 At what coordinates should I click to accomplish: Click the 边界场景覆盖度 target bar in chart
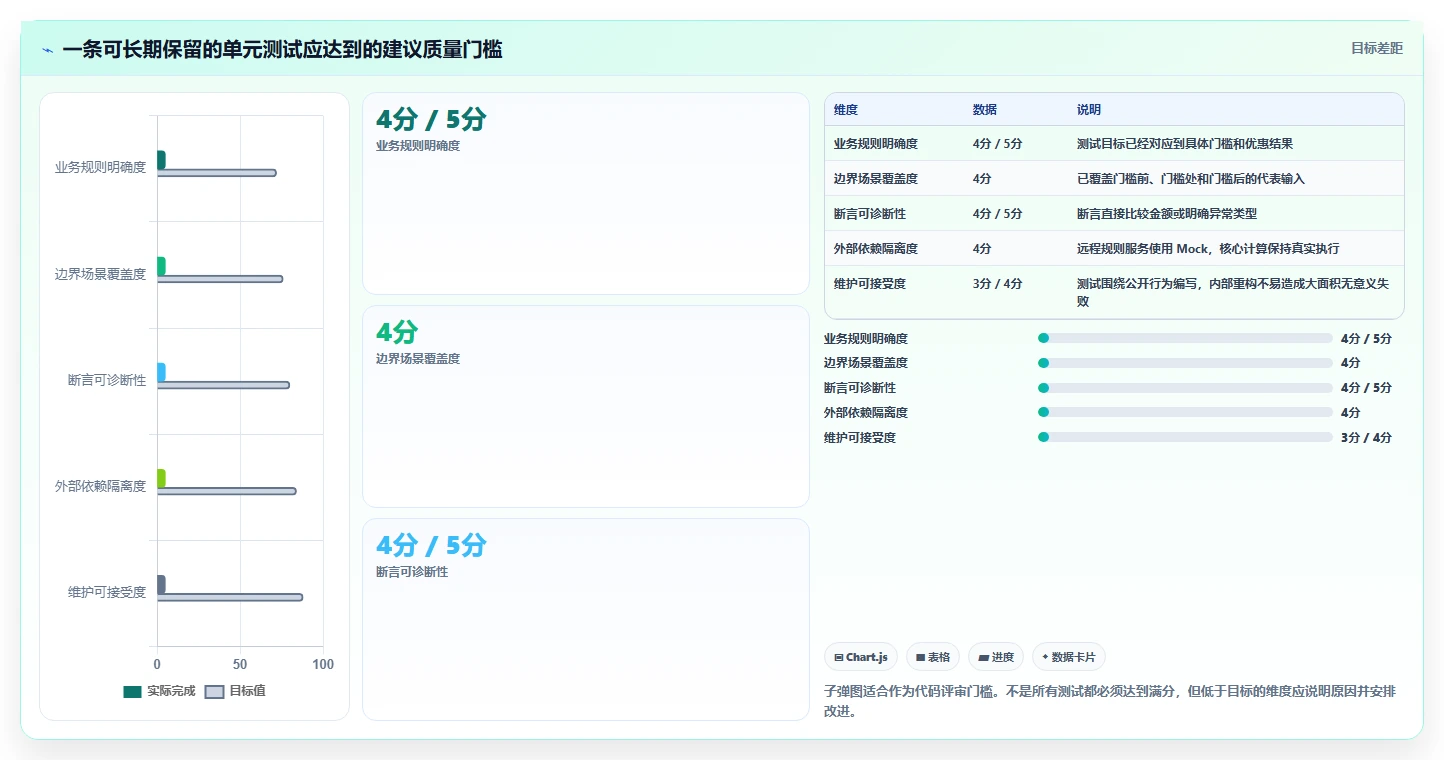point(220,279)
